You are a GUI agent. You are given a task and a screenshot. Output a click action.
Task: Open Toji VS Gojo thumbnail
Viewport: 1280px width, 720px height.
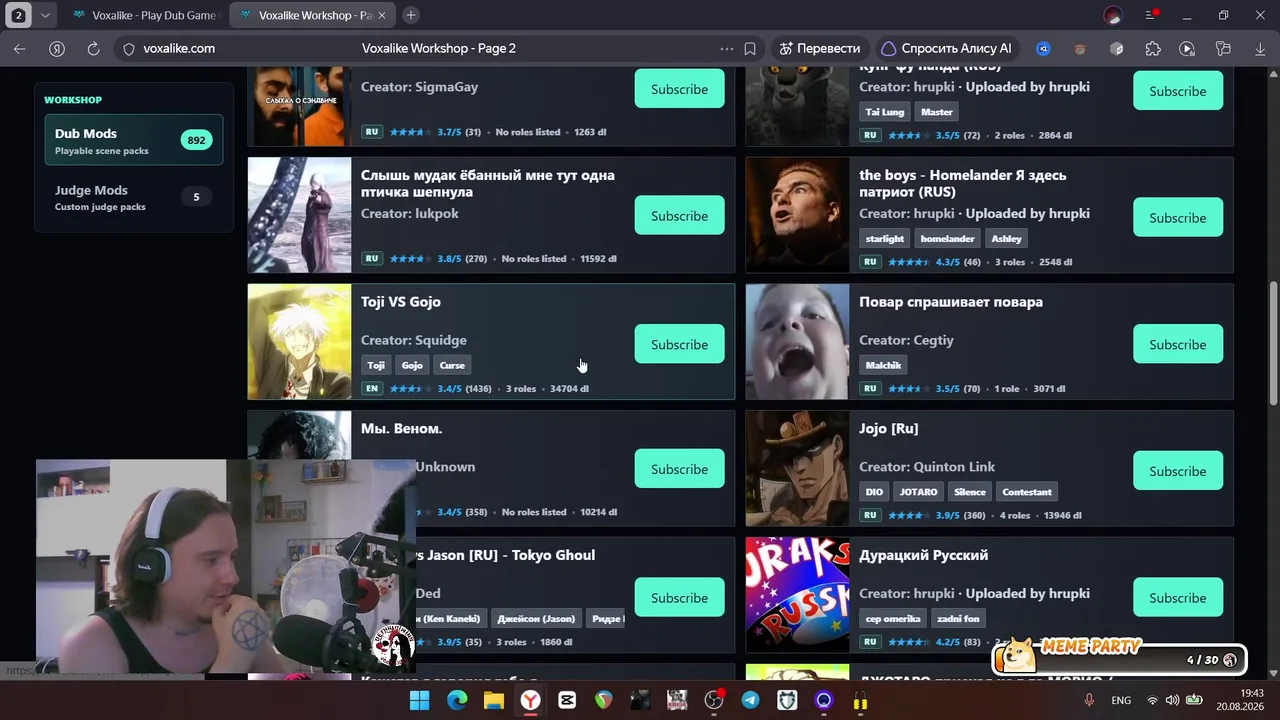pos(299,342)
